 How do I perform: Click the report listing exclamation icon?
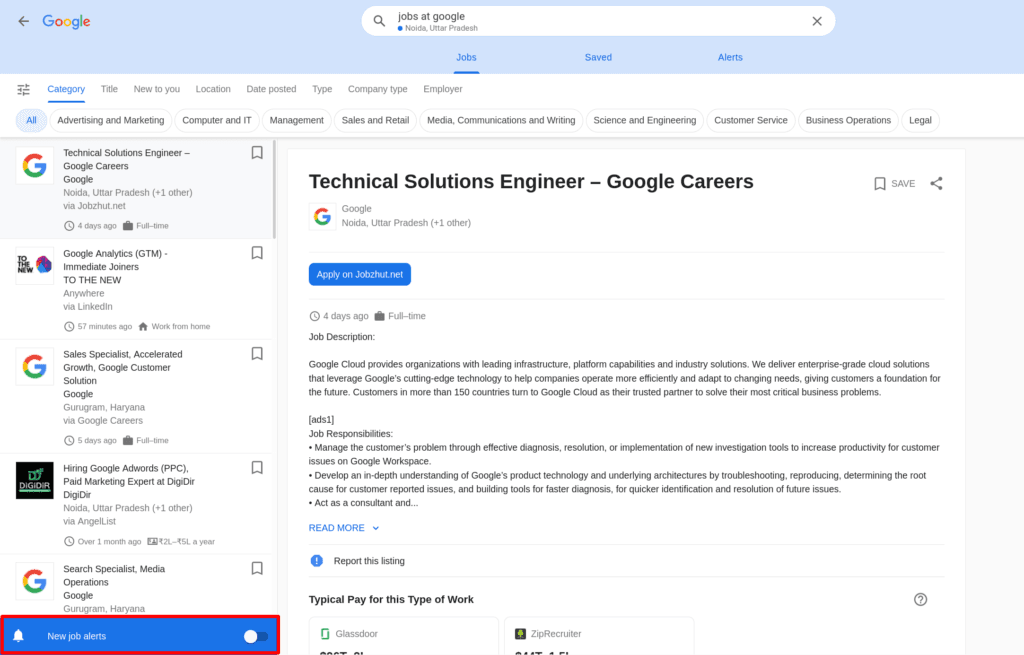(317, 561)
